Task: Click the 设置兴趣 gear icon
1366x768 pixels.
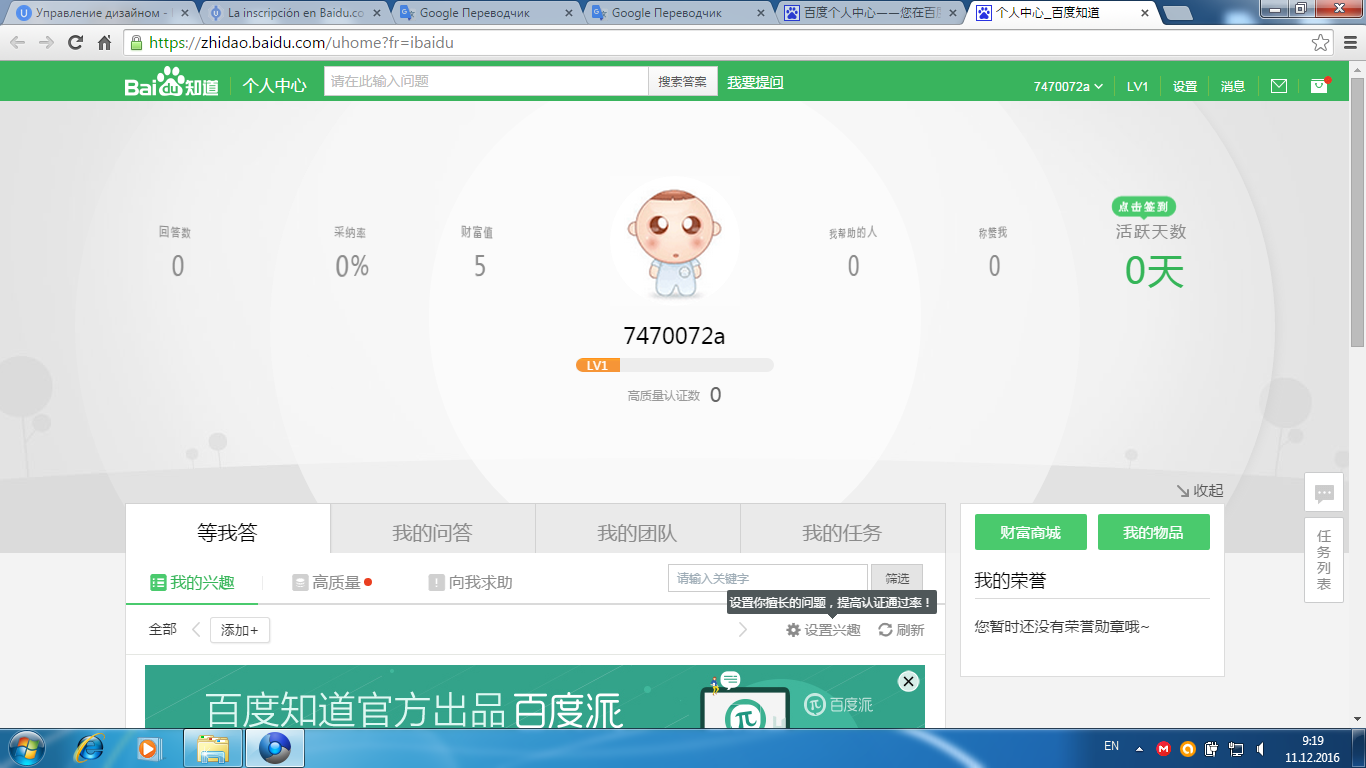Action: pos(794,630)
